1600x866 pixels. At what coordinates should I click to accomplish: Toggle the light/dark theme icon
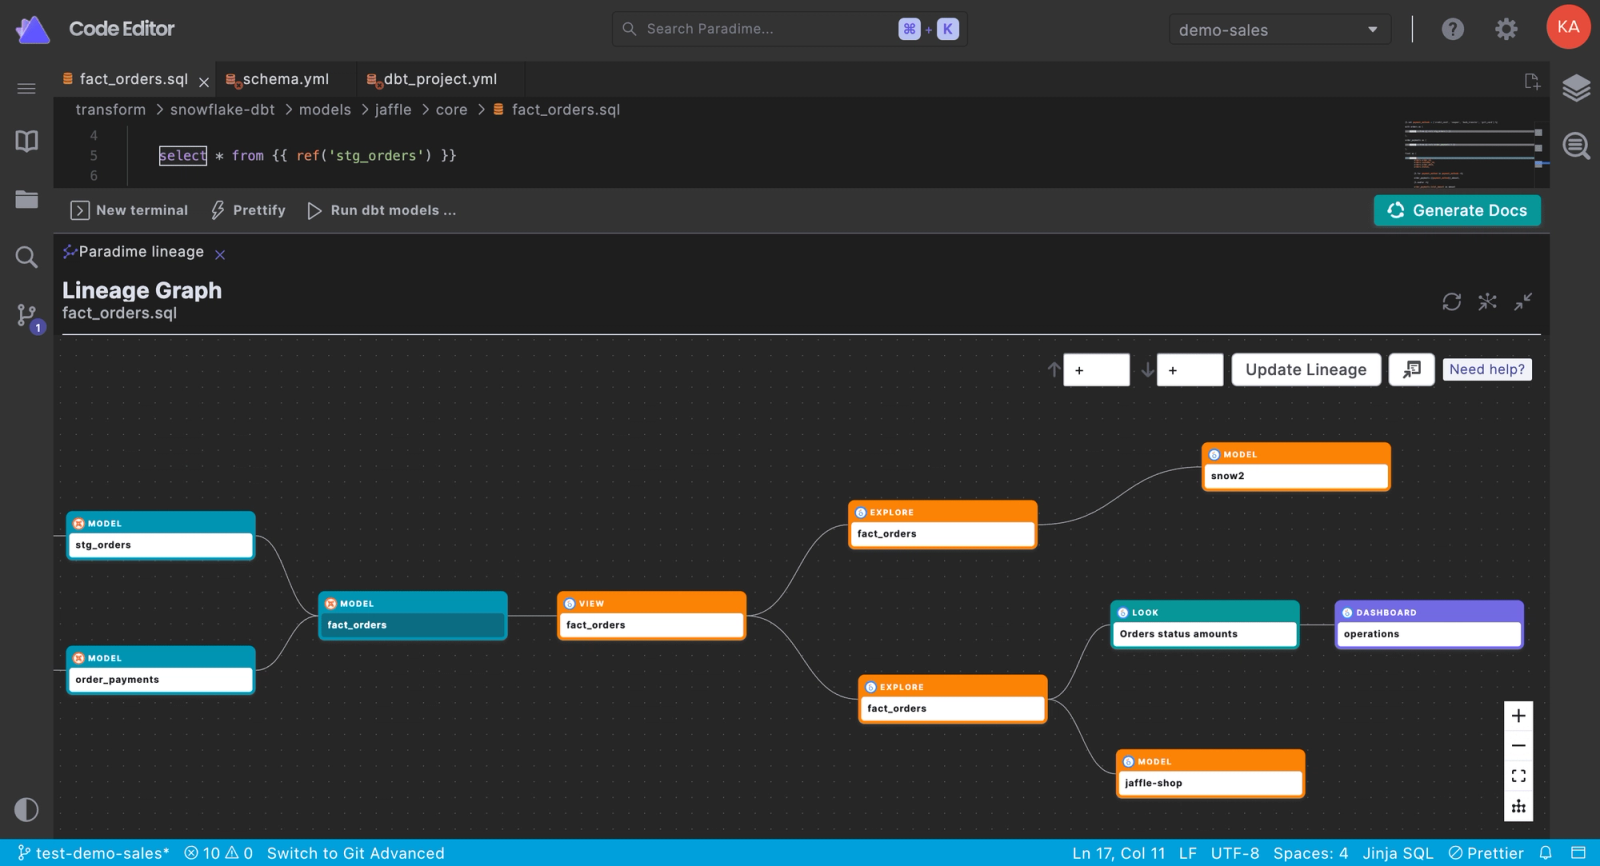click(27, 809)
